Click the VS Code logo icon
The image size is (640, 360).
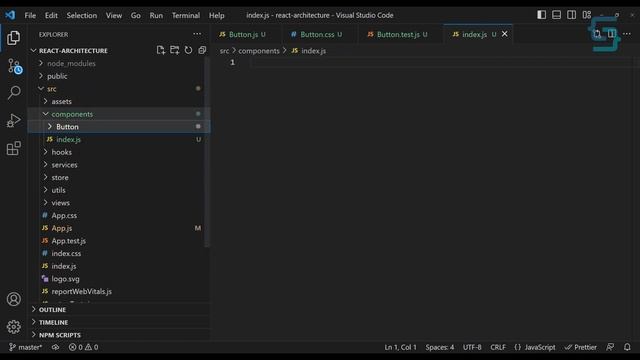[x=10, y=15]
